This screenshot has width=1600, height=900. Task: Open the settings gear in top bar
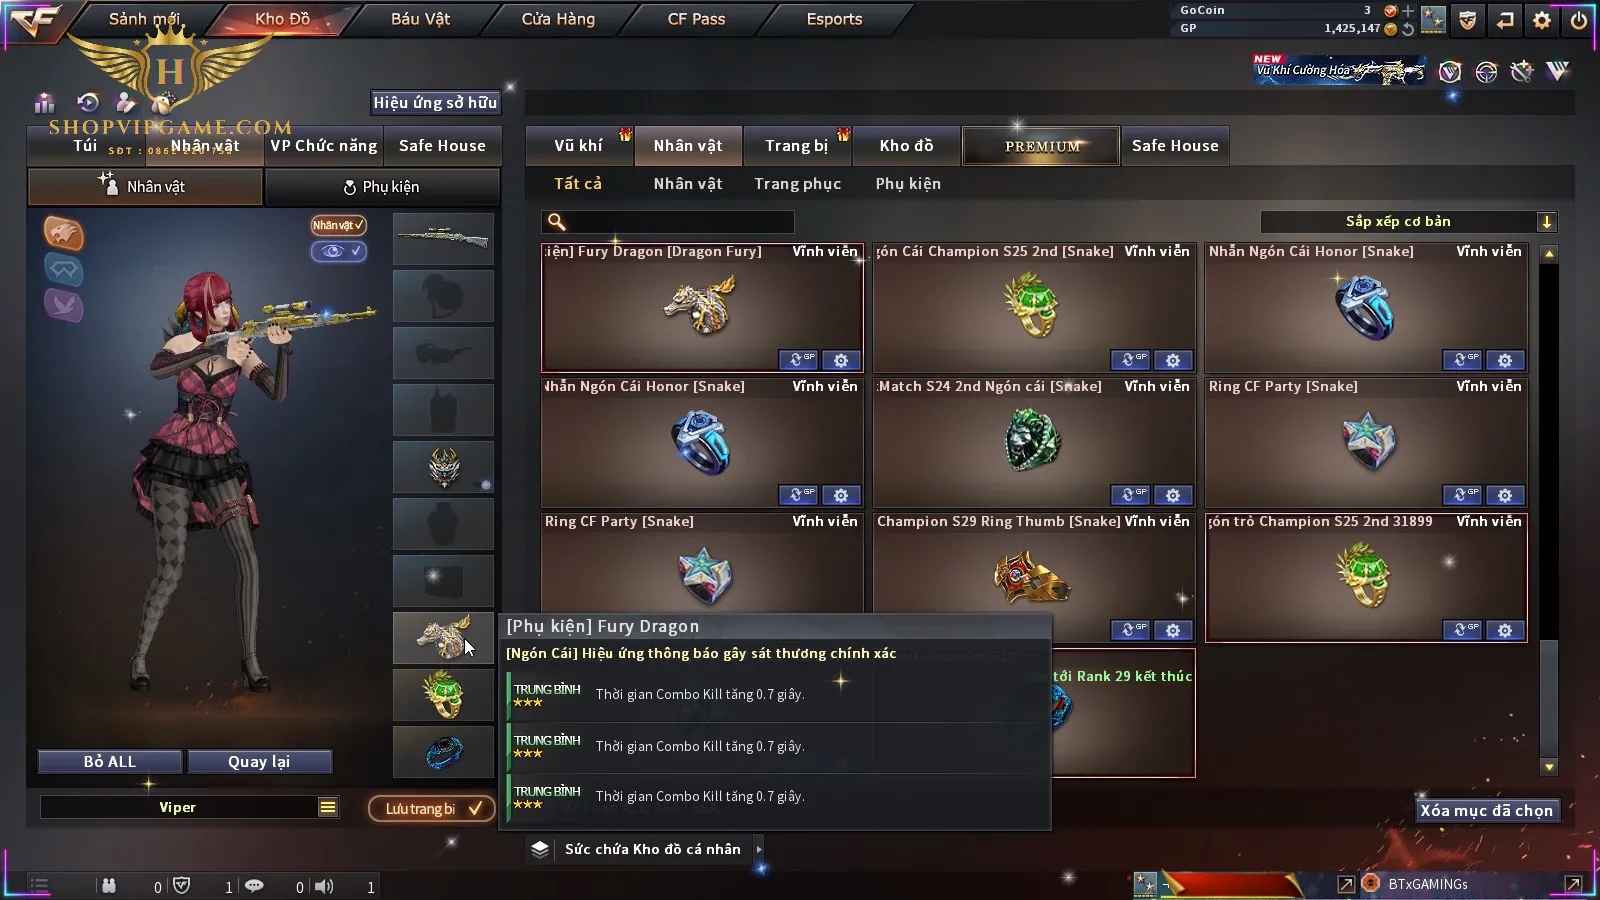(1542, 19)
